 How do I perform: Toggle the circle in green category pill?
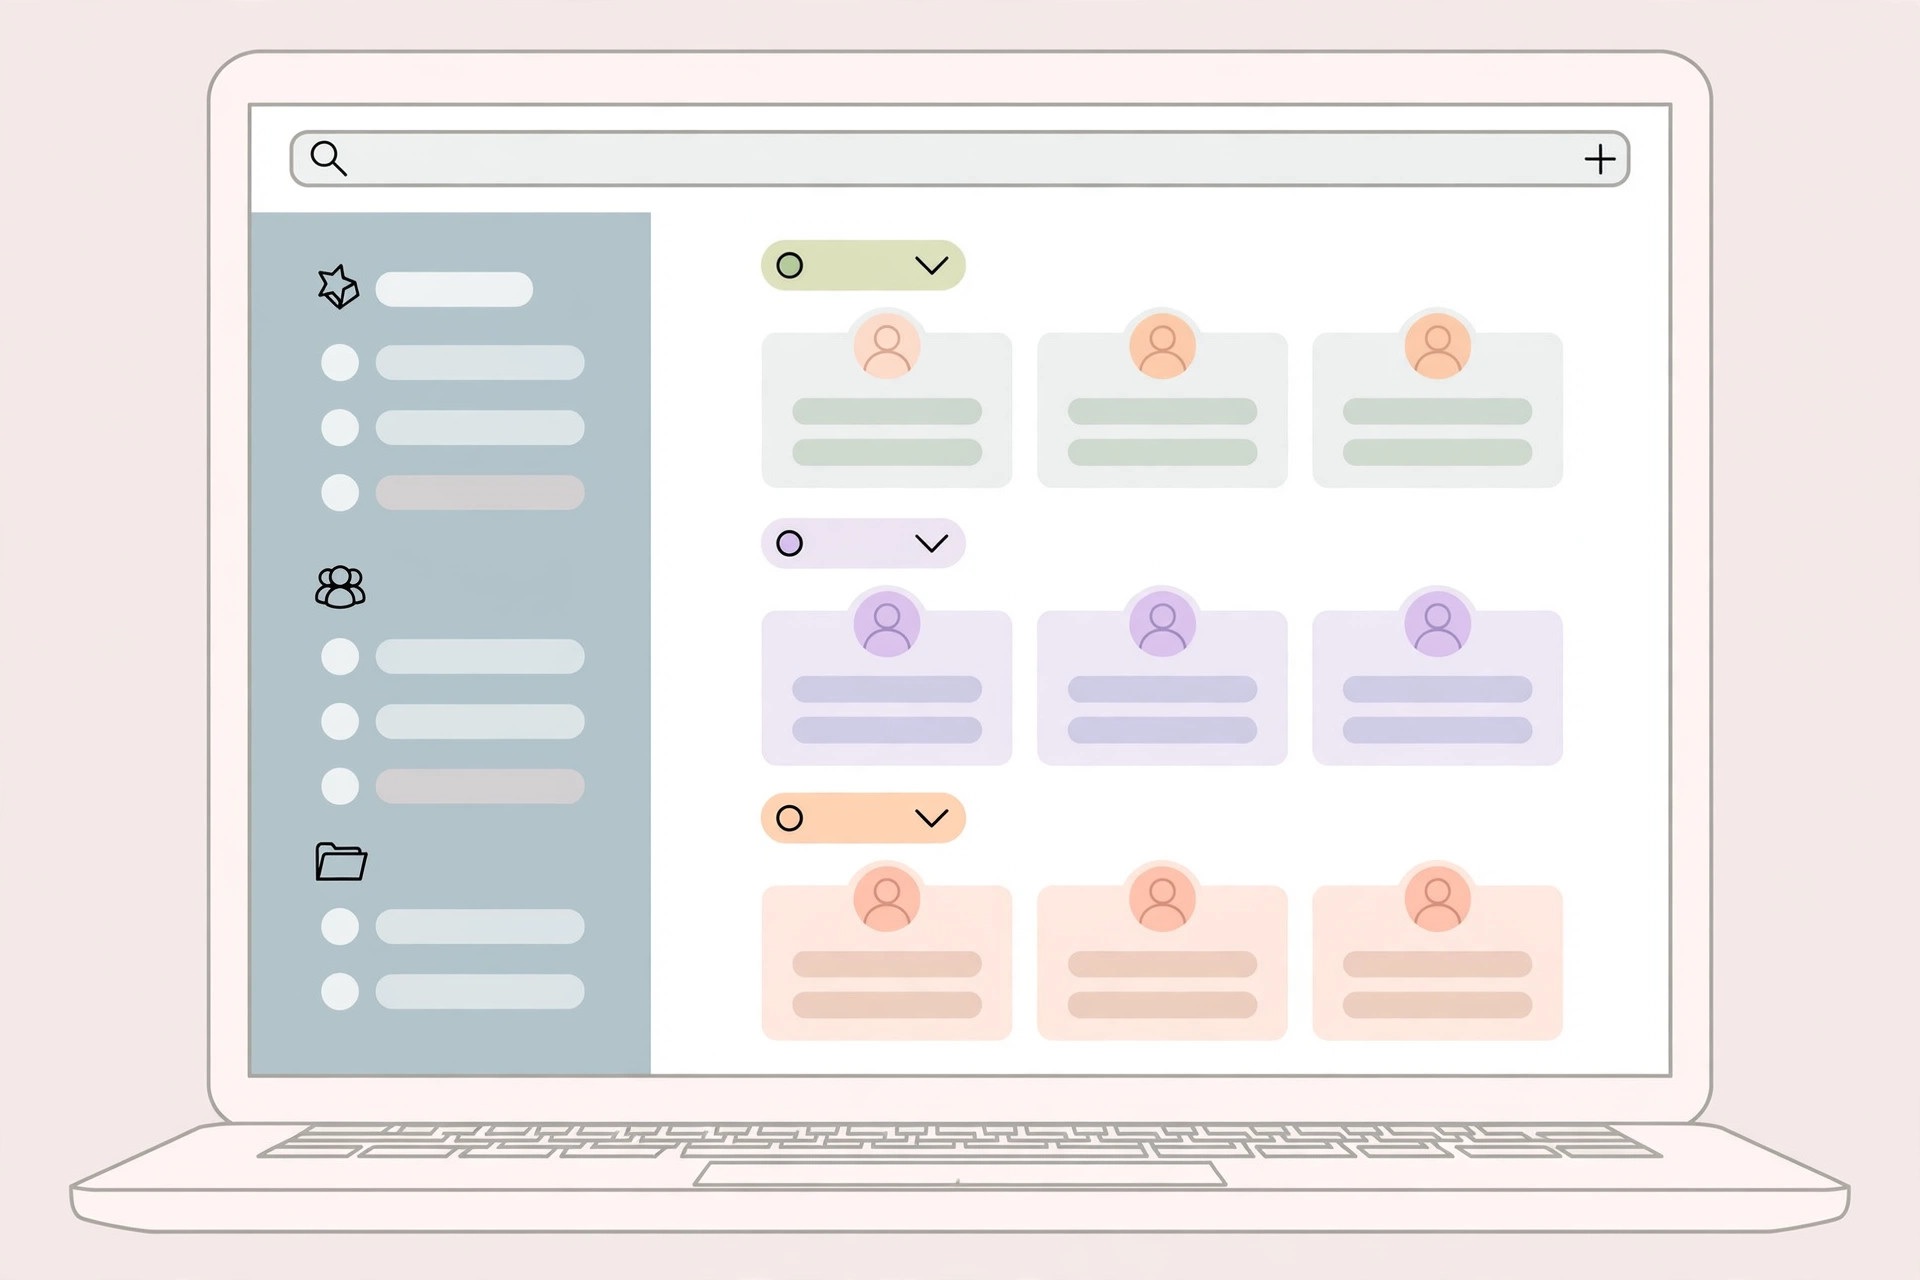point(789,265)
